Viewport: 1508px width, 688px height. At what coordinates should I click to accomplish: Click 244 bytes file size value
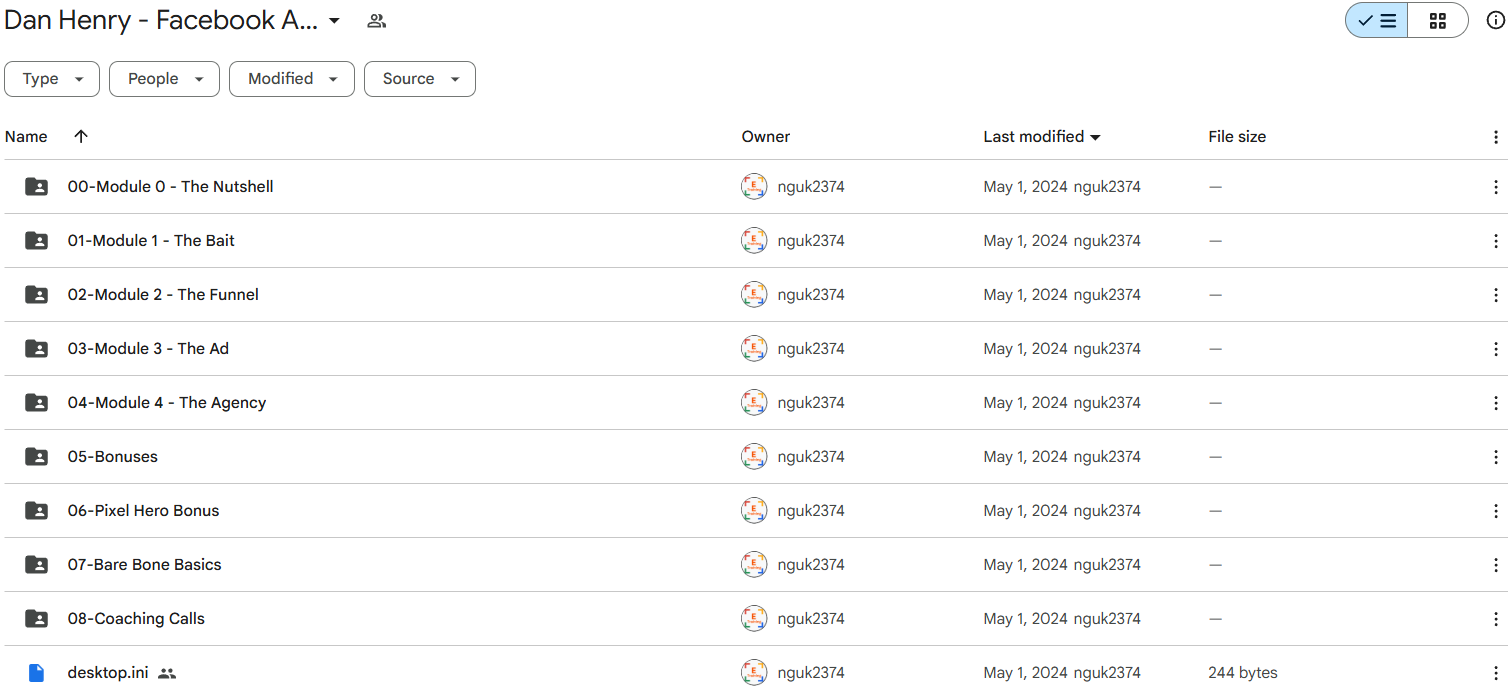(1243, 673)
